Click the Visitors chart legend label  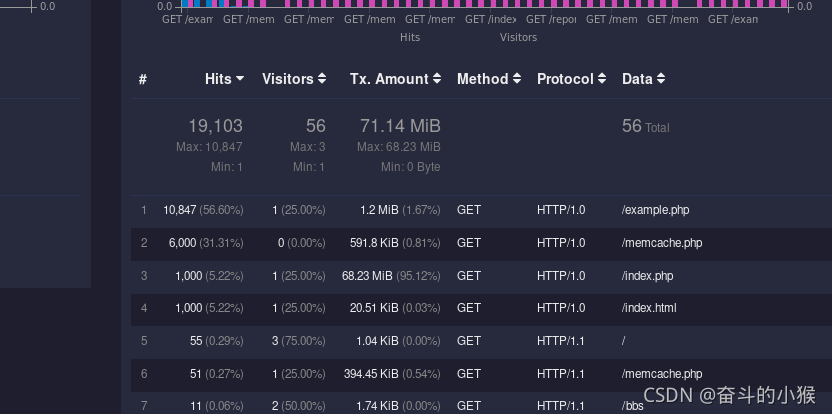tap(518, 37)
